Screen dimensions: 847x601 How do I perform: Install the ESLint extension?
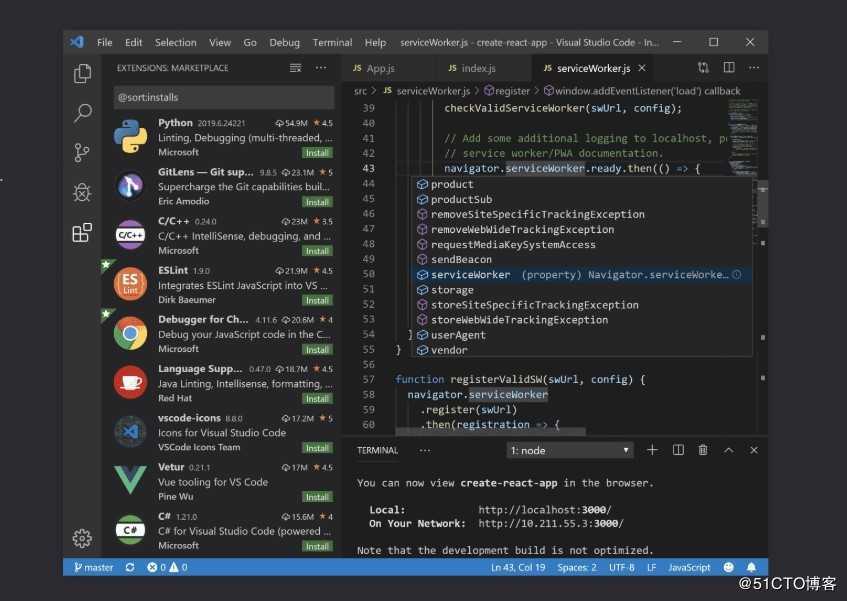[317, 300]
